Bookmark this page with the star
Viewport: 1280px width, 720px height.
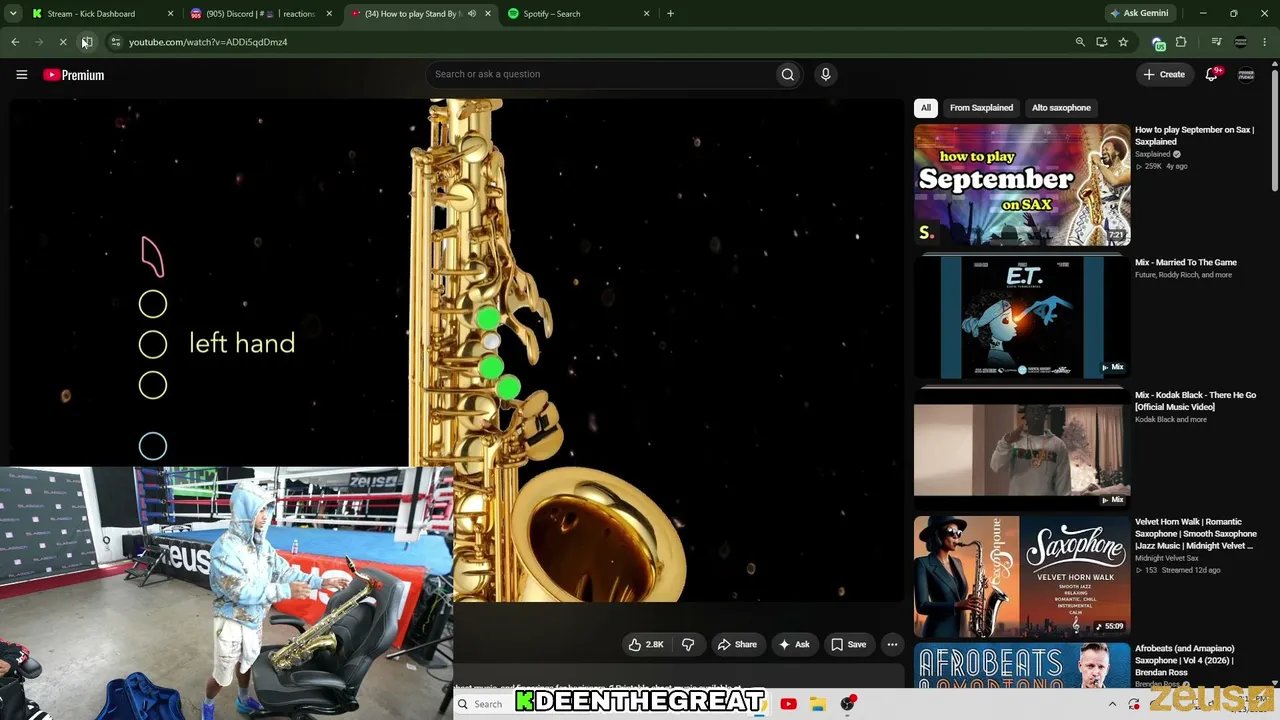tap(1123, 42)
